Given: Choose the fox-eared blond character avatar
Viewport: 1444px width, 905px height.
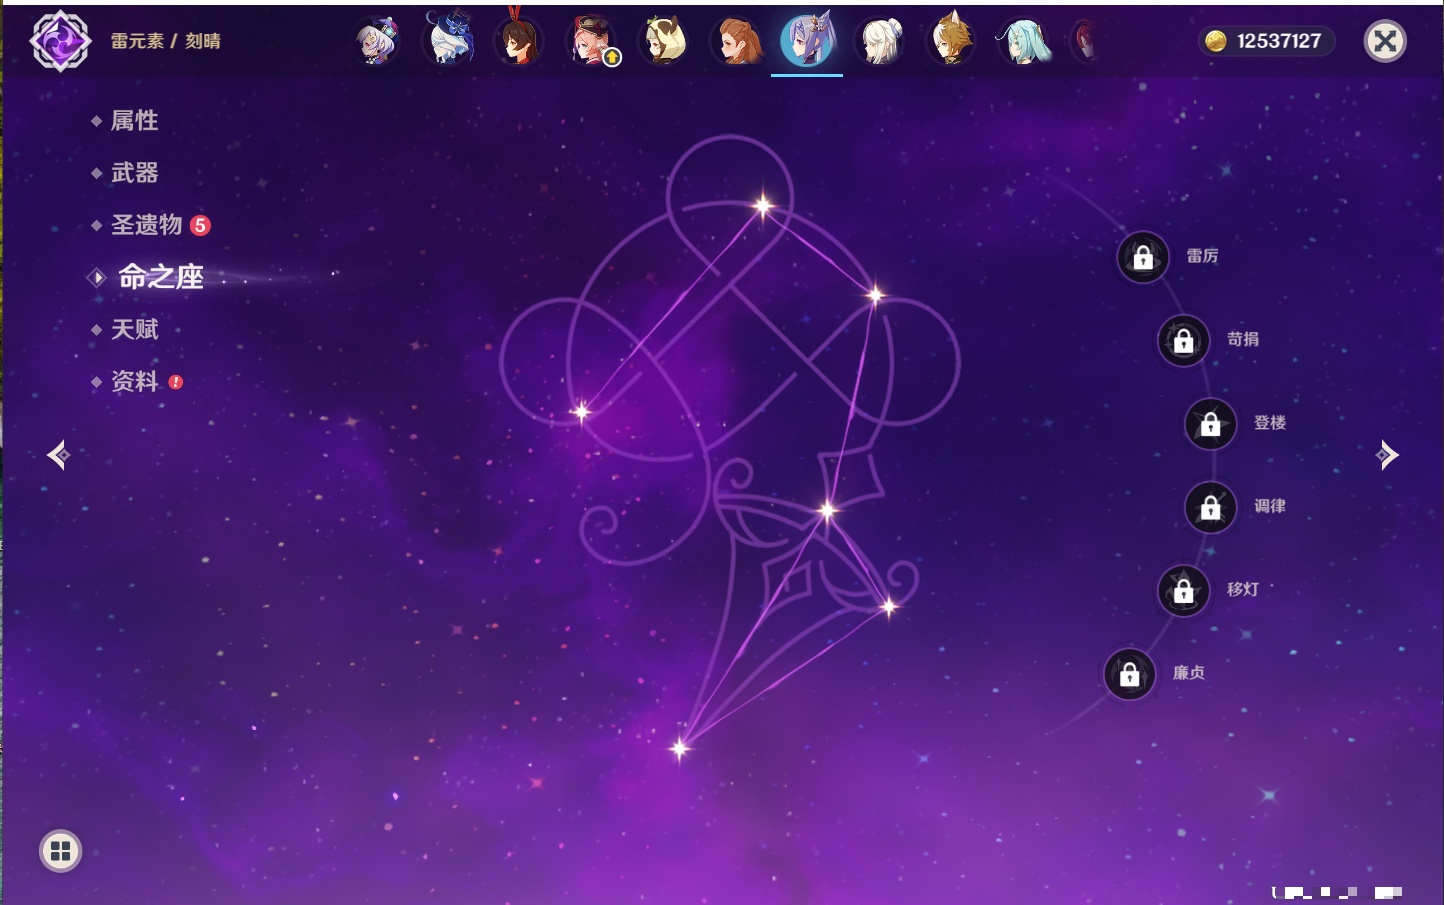Looking at the screenshot, I should coord(952,42).
